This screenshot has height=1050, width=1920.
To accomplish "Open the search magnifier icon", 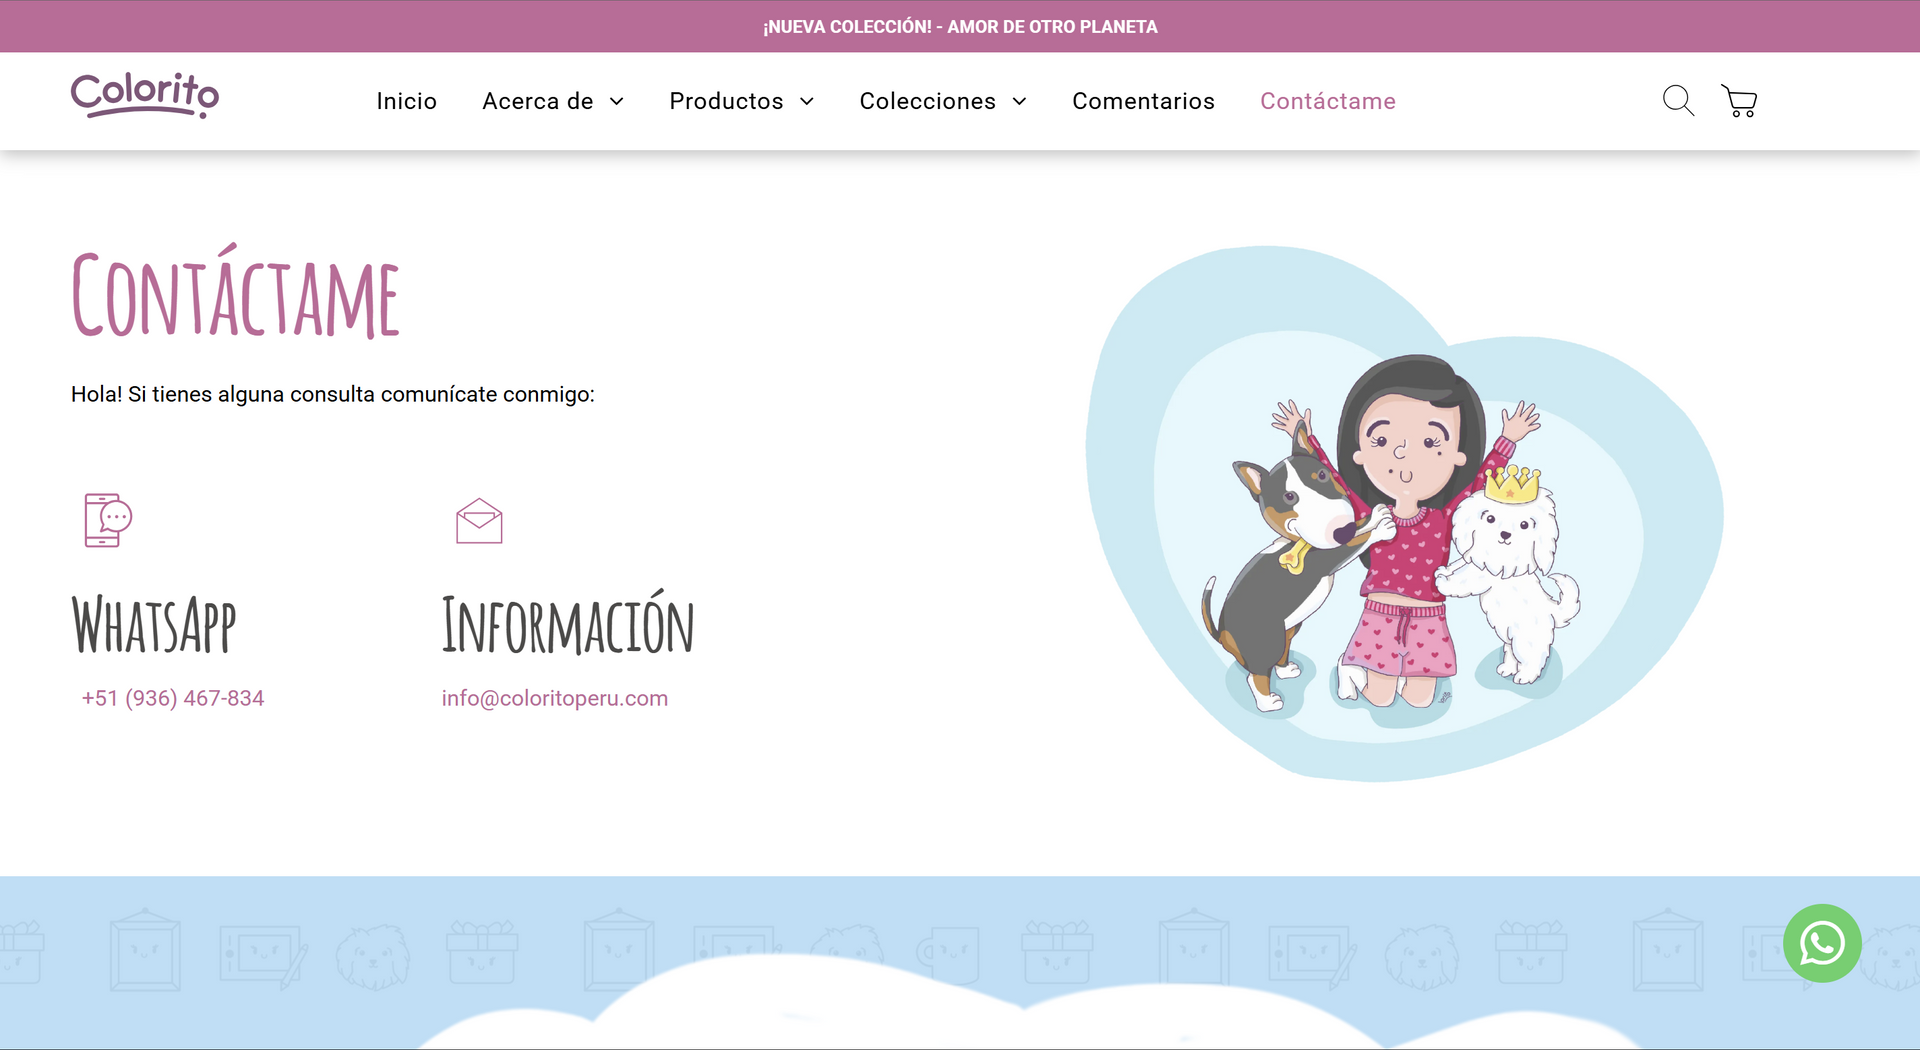I will click(1678, 100).
